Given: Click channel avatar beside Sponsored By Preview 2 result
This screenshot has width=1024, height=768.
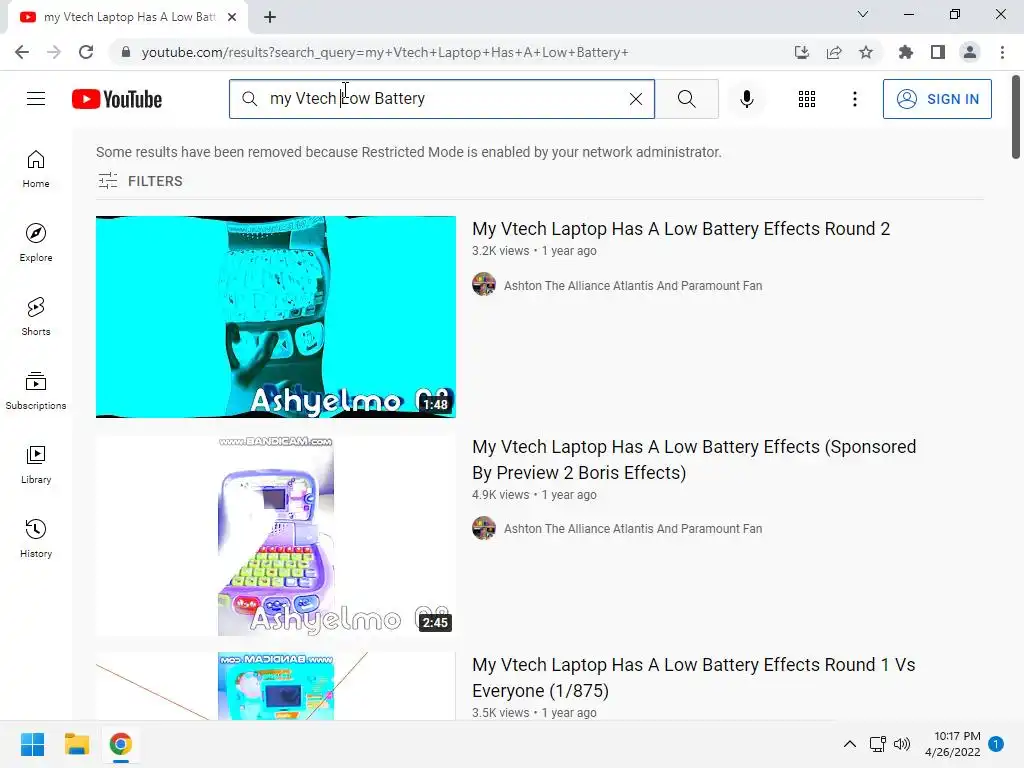Looking at the screenshot, I should (x=484, y=528).
